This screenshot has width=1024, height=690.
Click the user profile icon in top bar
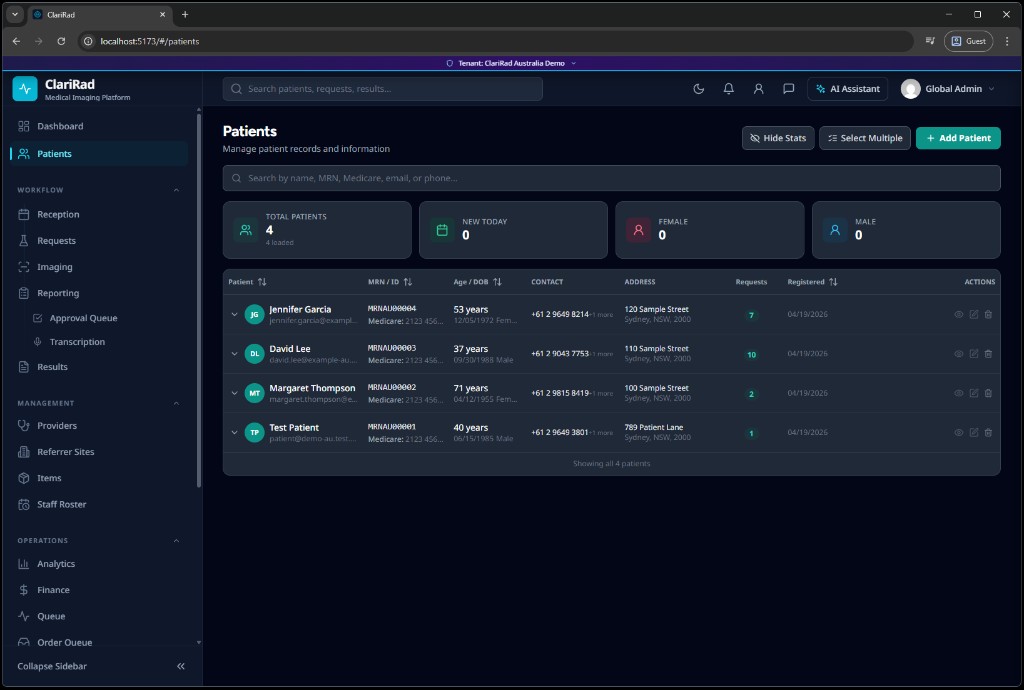coord(758,89)
